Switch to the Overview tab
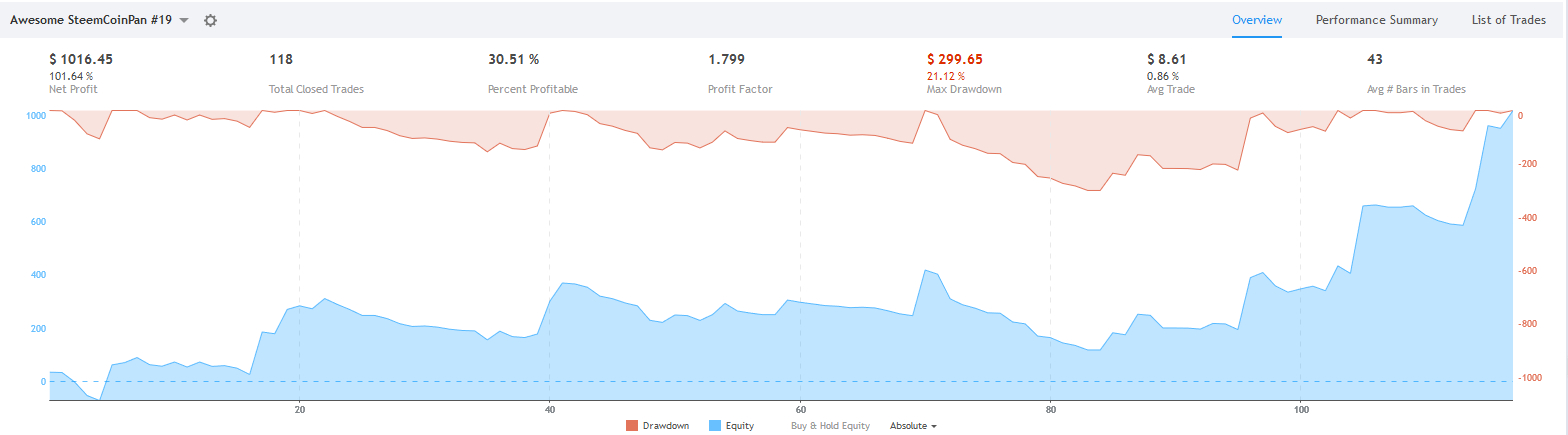The width and height of the screenshot is (1568, 435). (1257, 20)
